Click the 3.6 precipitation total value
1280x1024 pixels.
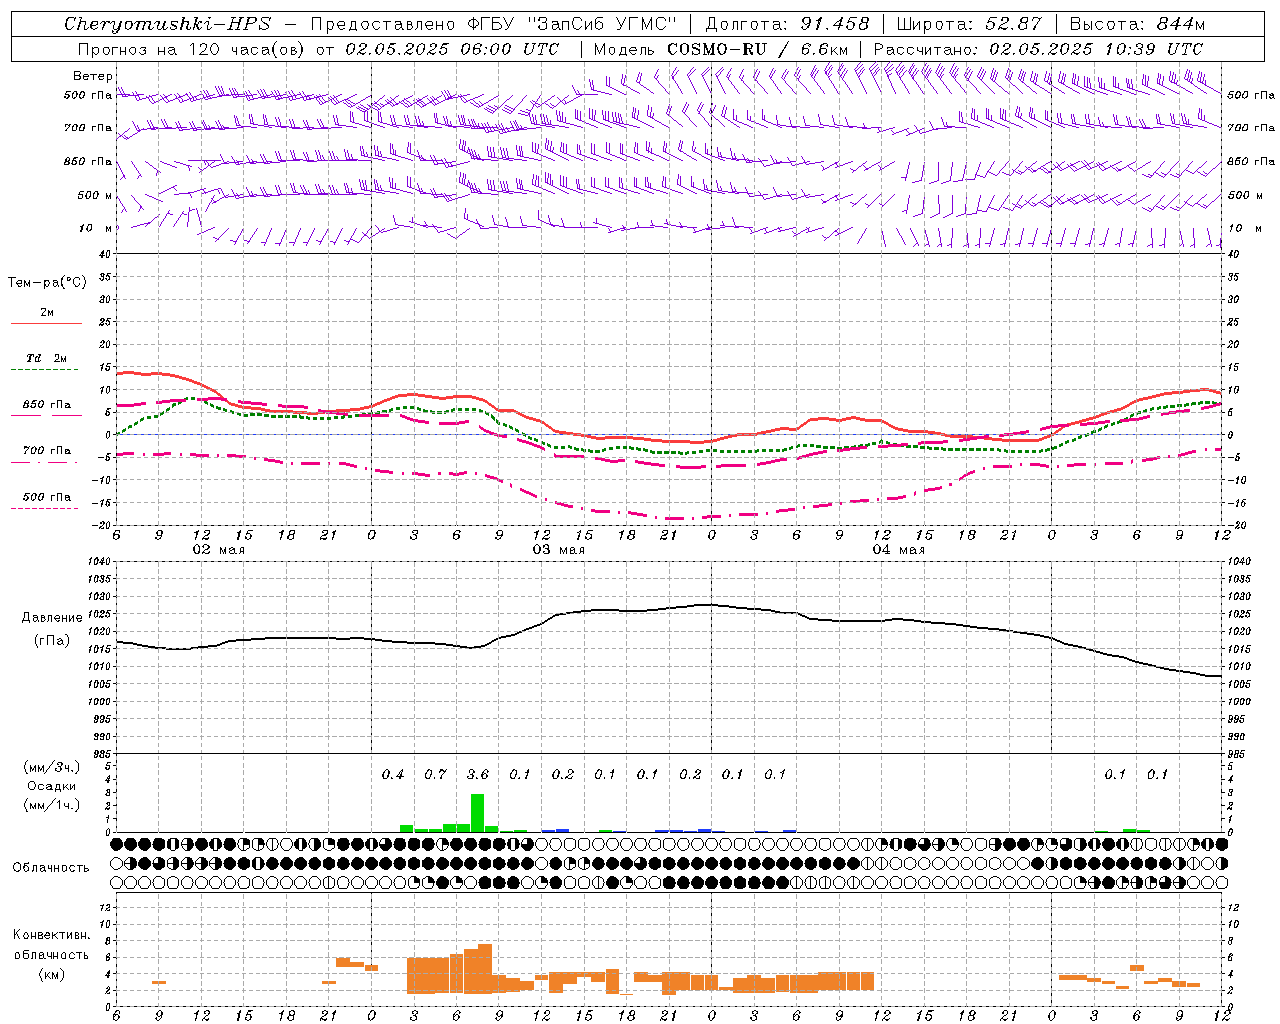[x=478, y=774]
